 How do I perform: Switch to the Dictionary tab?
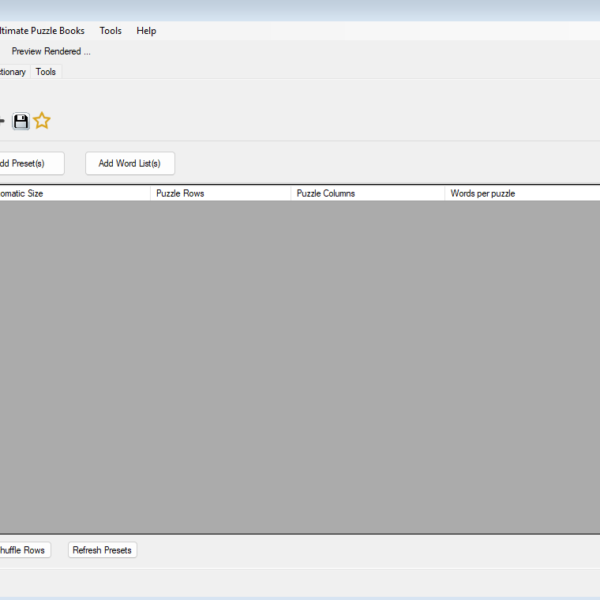(12, 72)
